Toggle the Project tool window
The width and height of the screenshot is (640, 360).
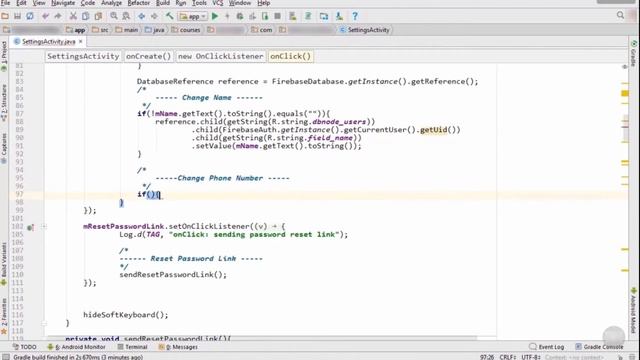point(4,56)
